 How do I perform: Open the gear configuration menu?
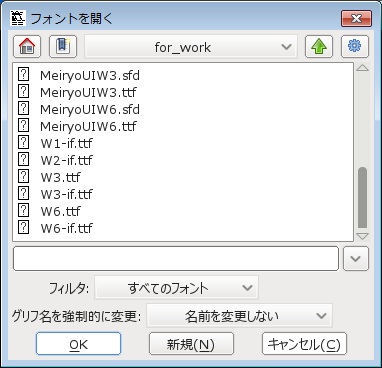point(355,47)
